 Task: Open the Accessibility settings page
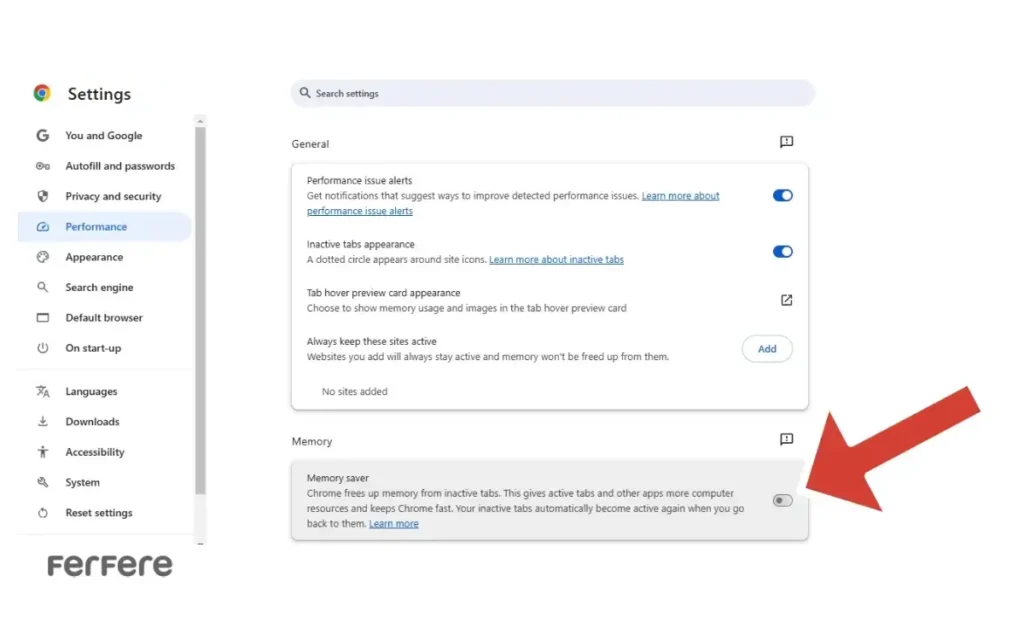(95, 452)
